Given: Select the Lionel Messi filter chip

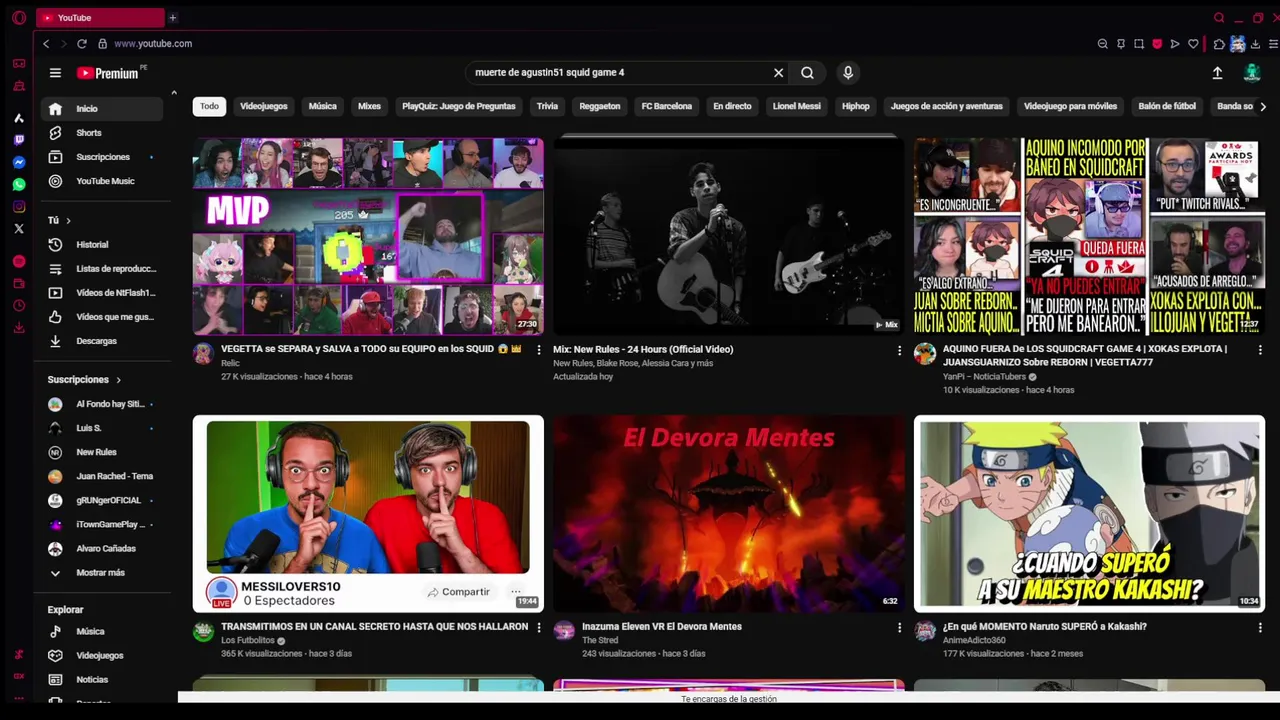Looking at the screenshot, I should (x=797, y=106).
